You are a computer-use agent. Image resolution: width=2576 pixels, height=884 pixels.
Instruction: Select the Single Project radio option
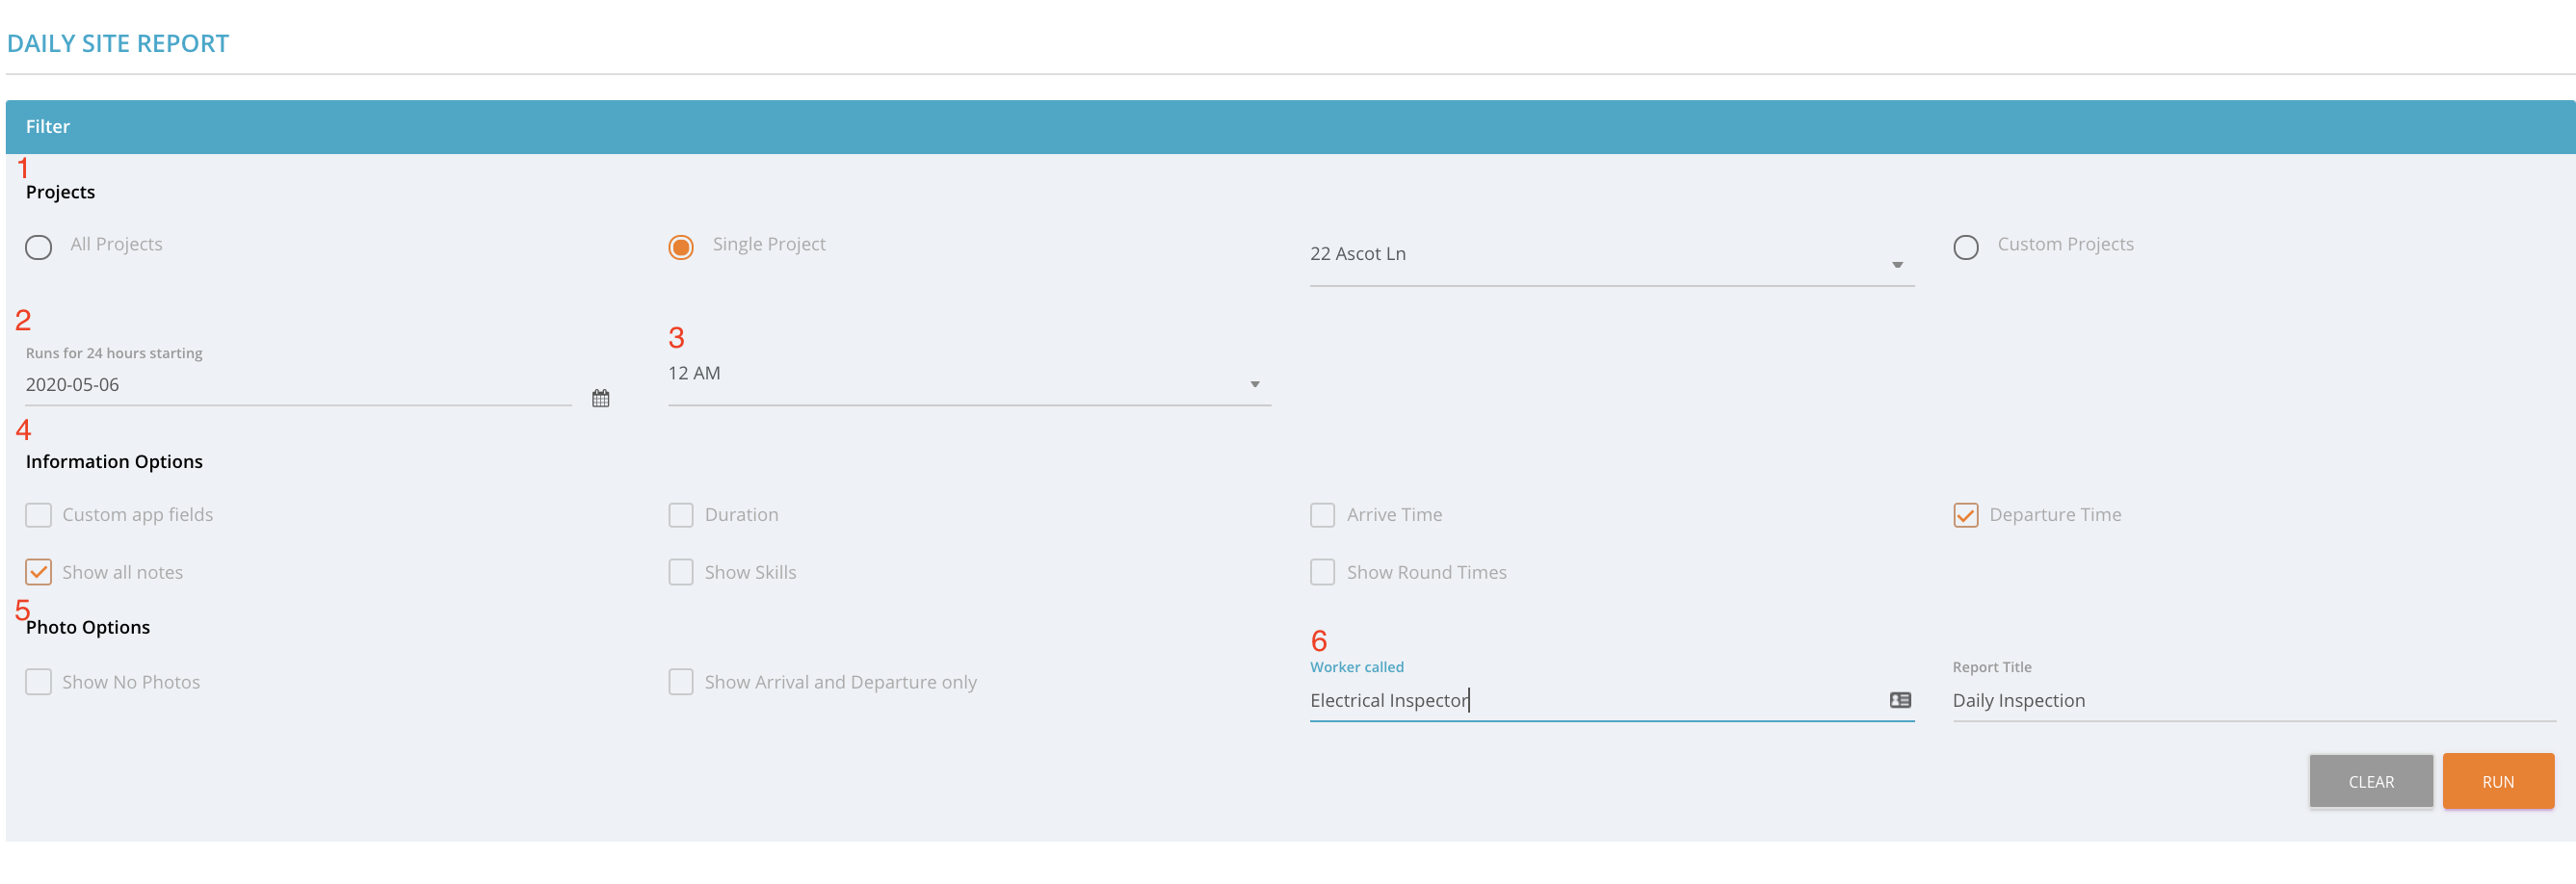(681, 247)
